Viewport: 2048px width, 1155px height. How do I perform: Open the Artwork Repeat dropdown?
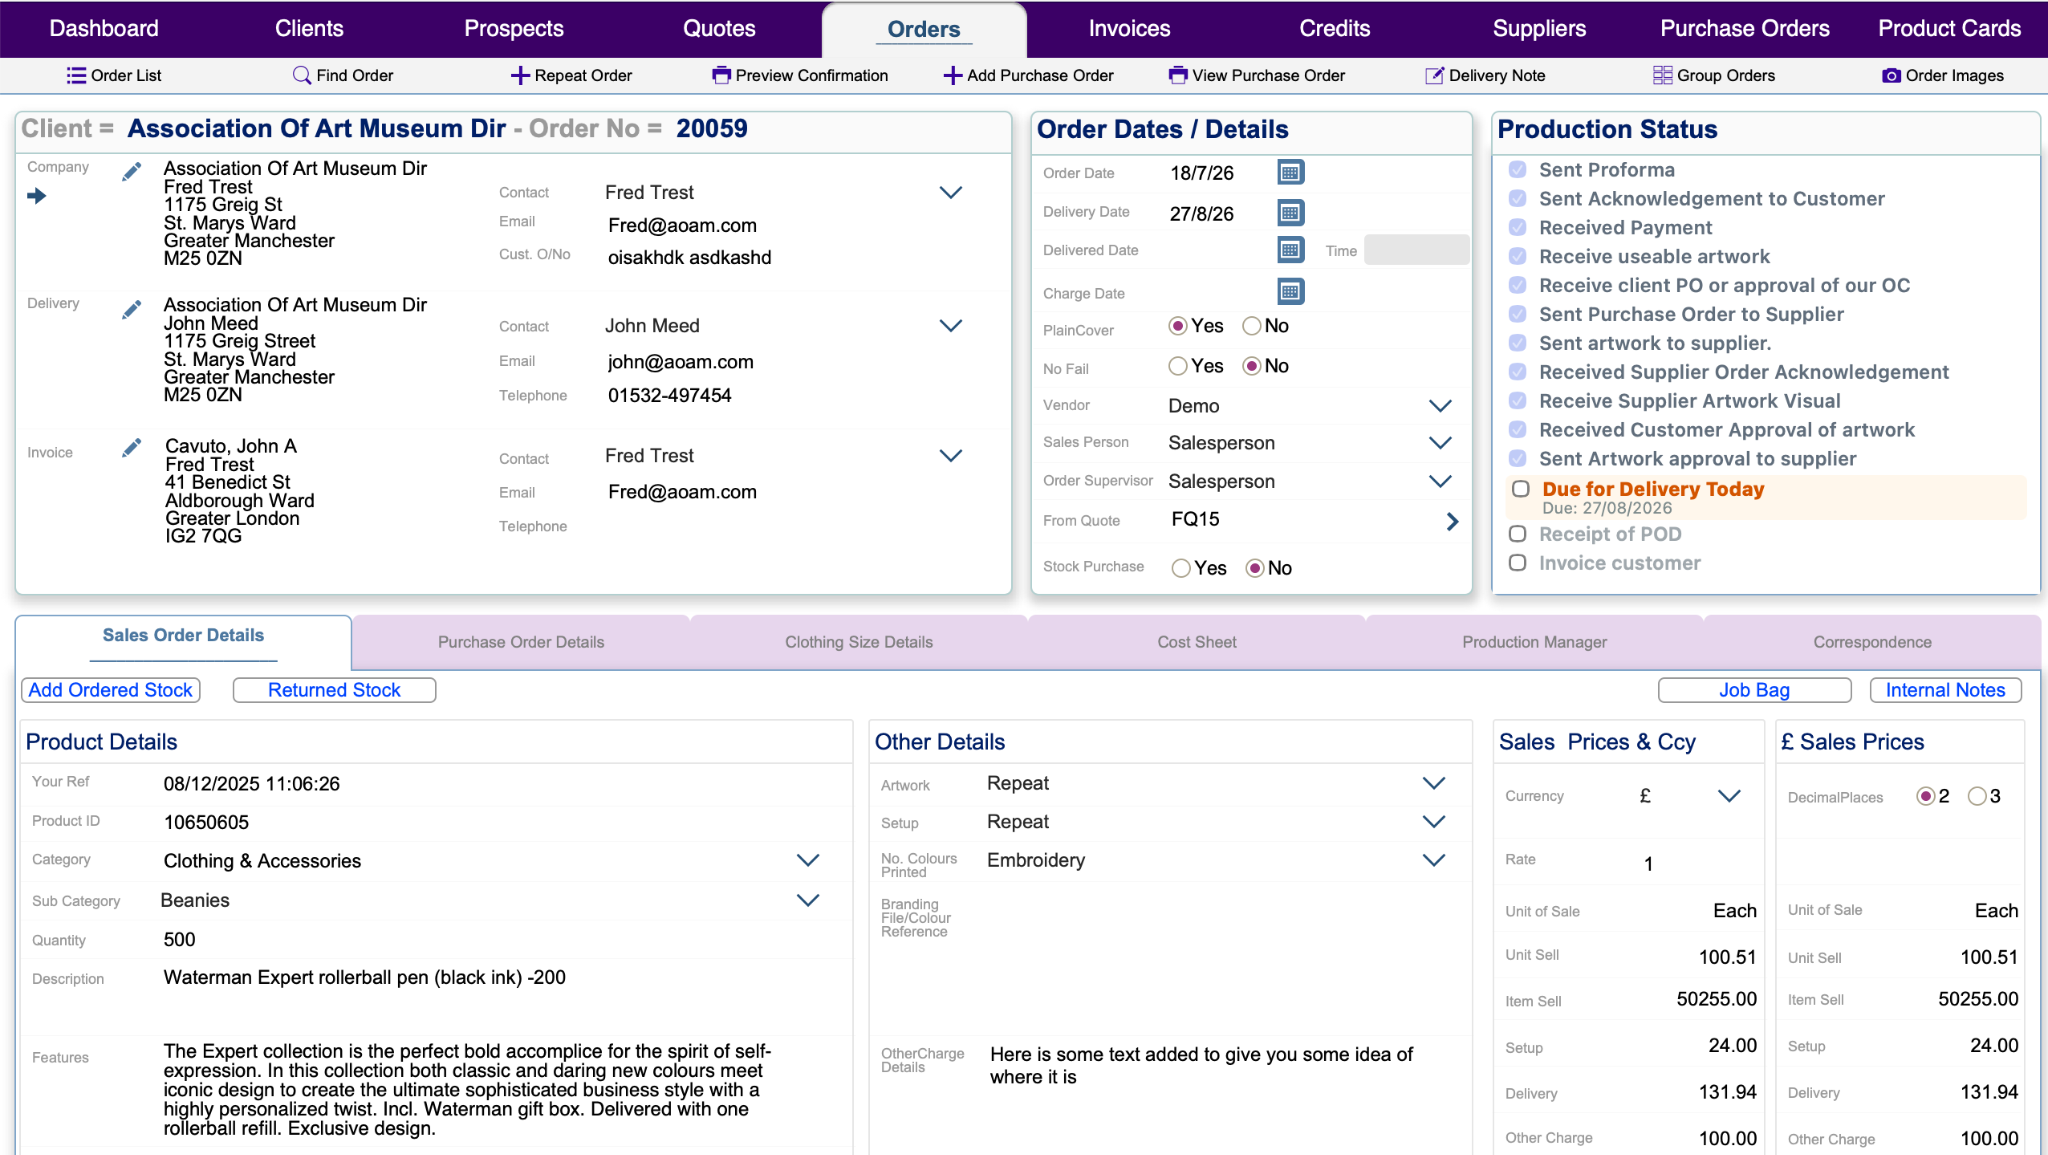[1433, 783]
